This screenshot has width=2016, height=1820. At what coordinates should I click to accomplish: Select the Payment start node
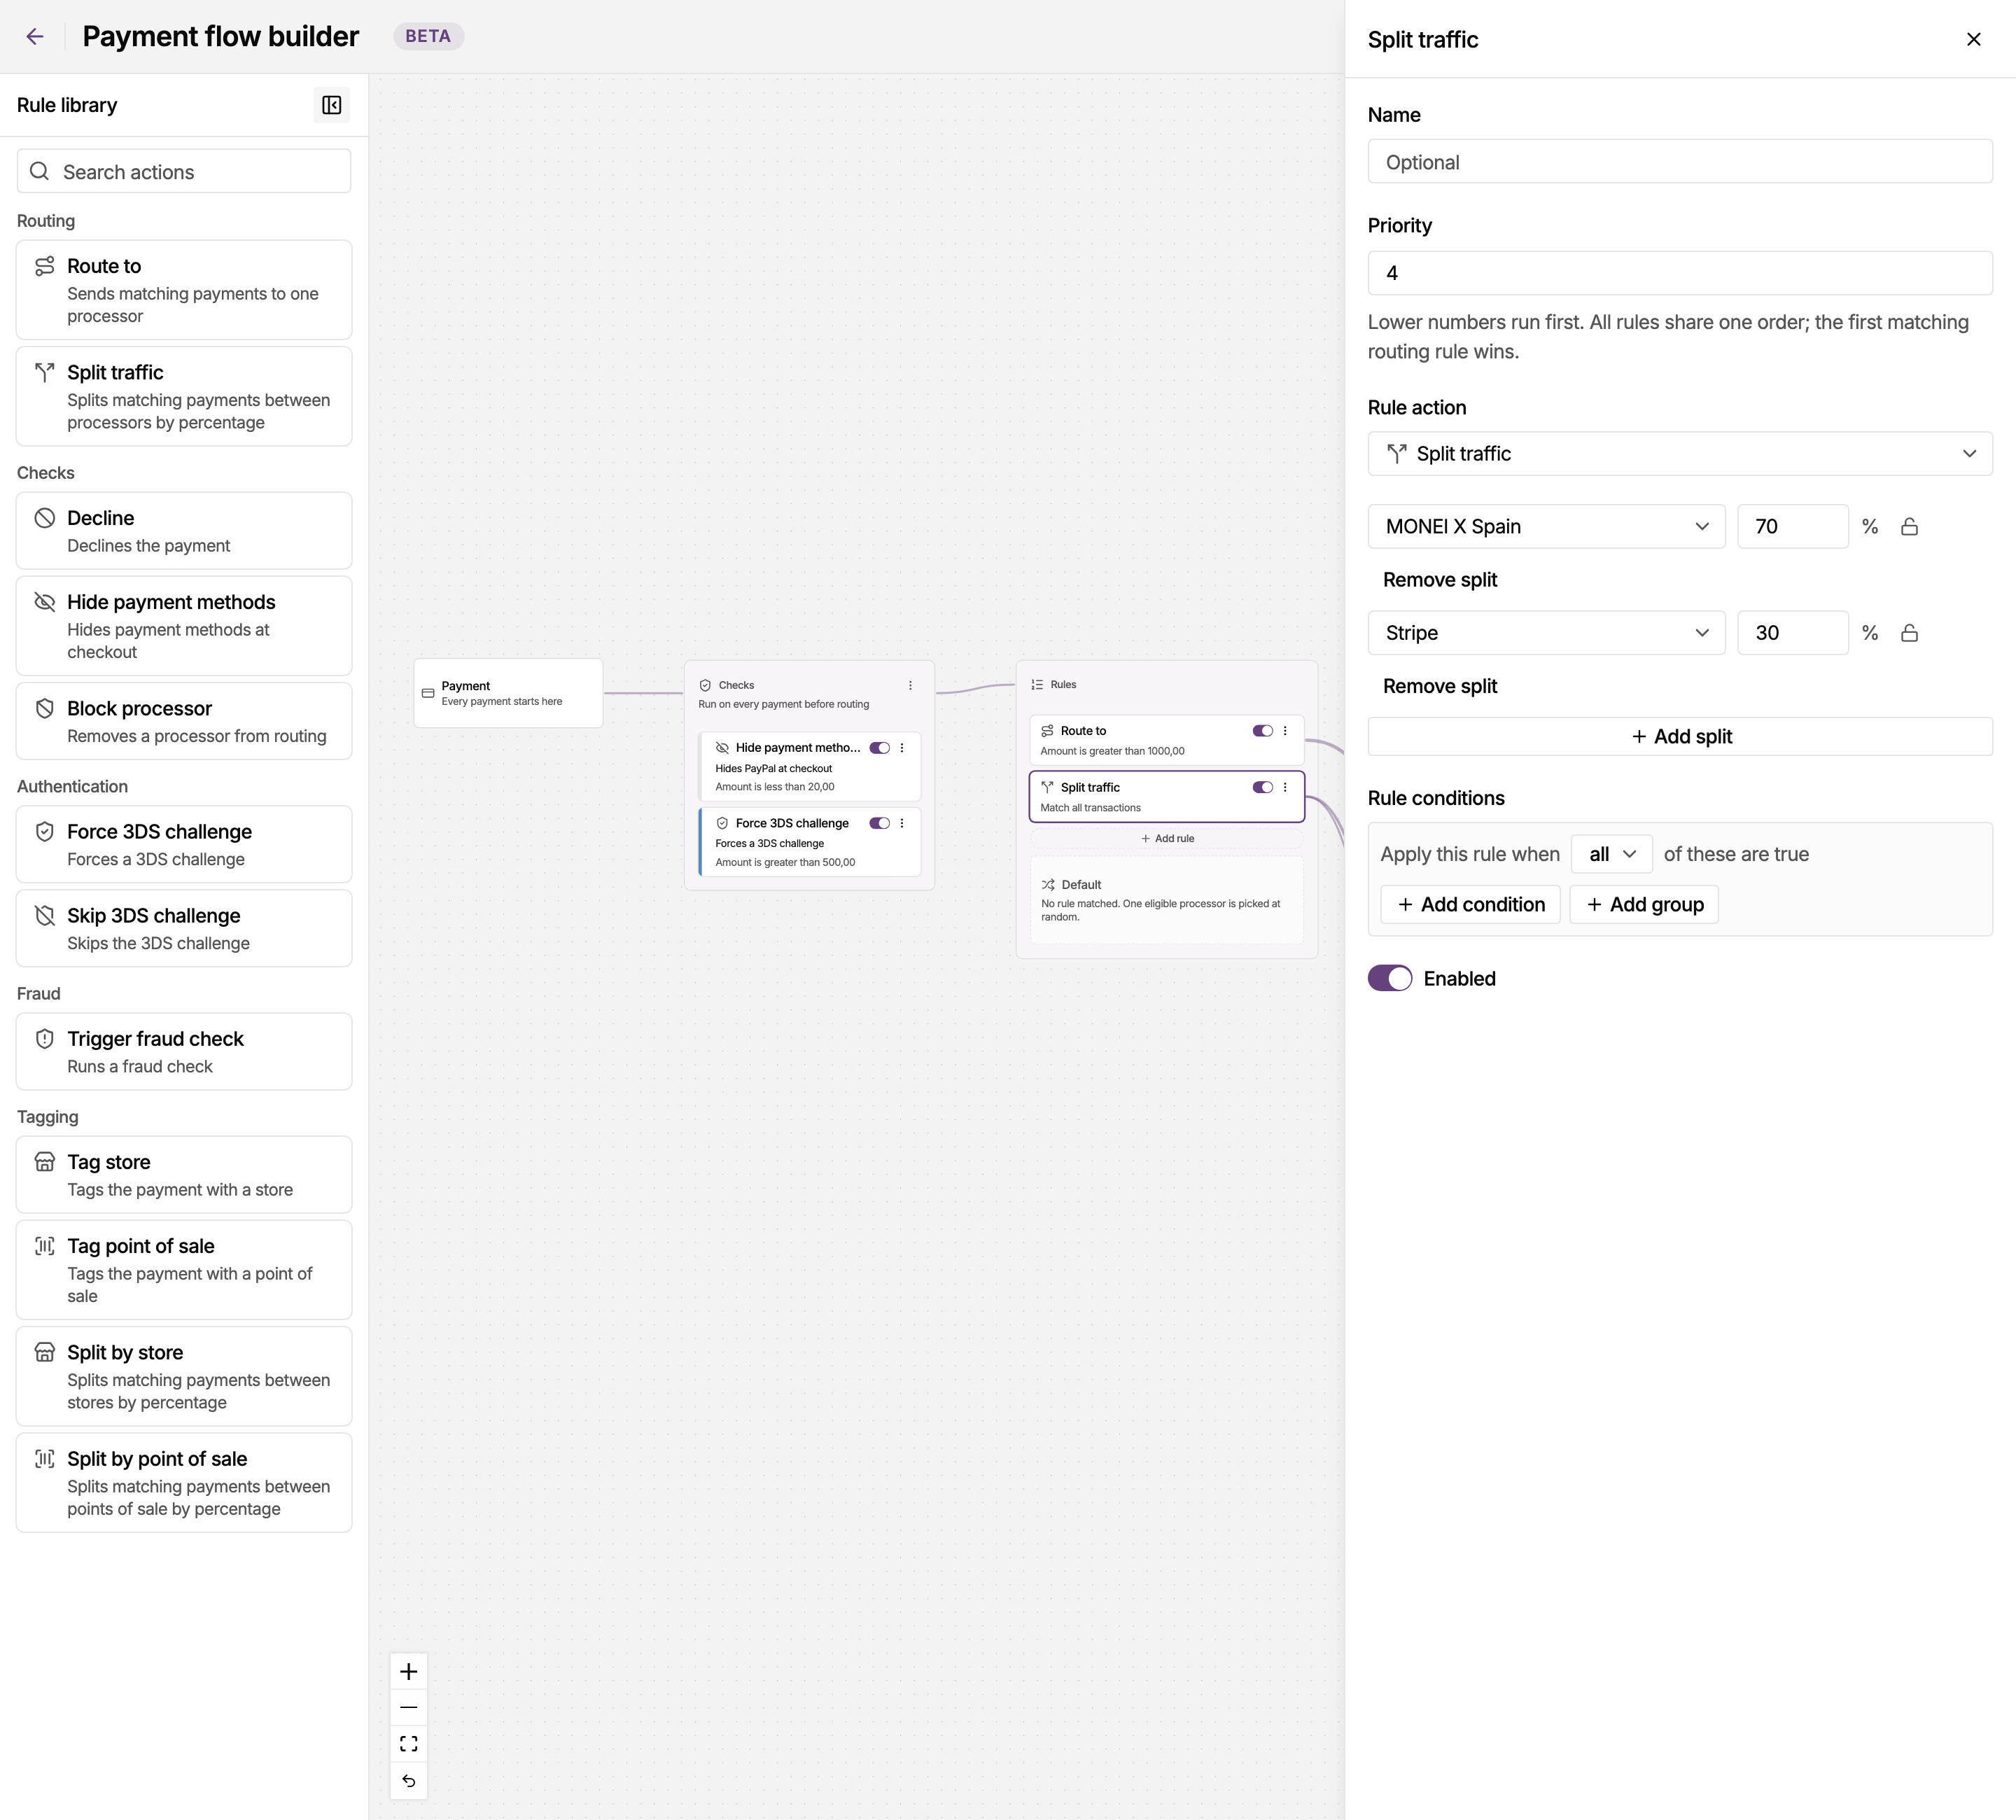click(508, 693)
